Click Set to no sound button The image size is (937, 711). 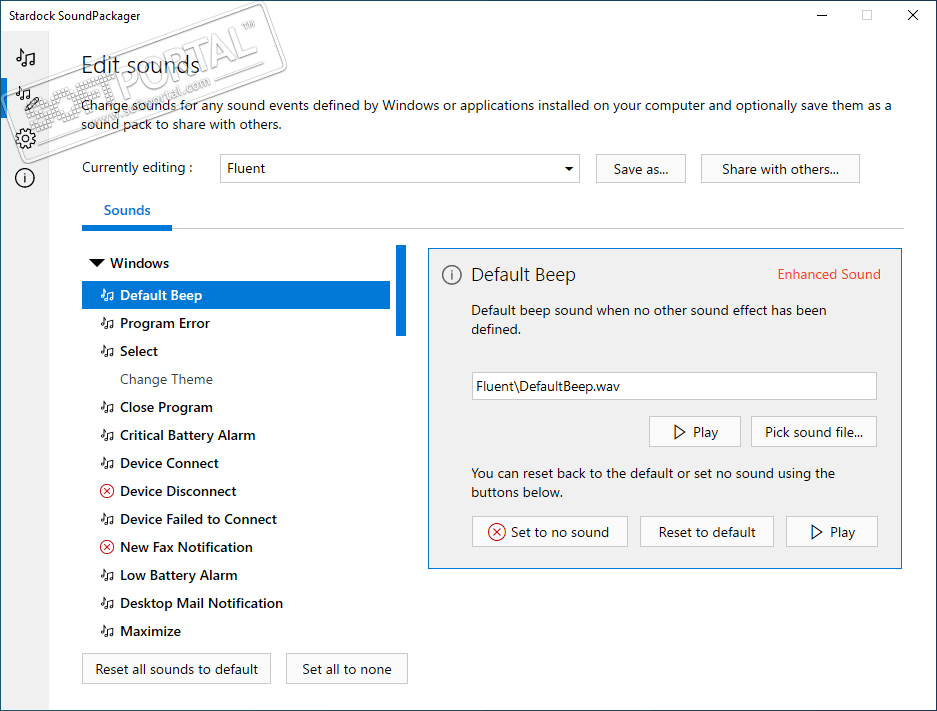click(x=549, y=532)
